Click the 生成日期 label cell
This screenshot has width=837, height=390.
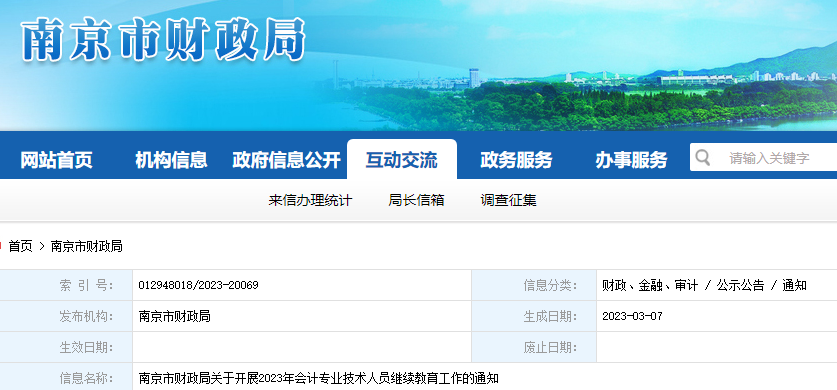coord(534,316)
